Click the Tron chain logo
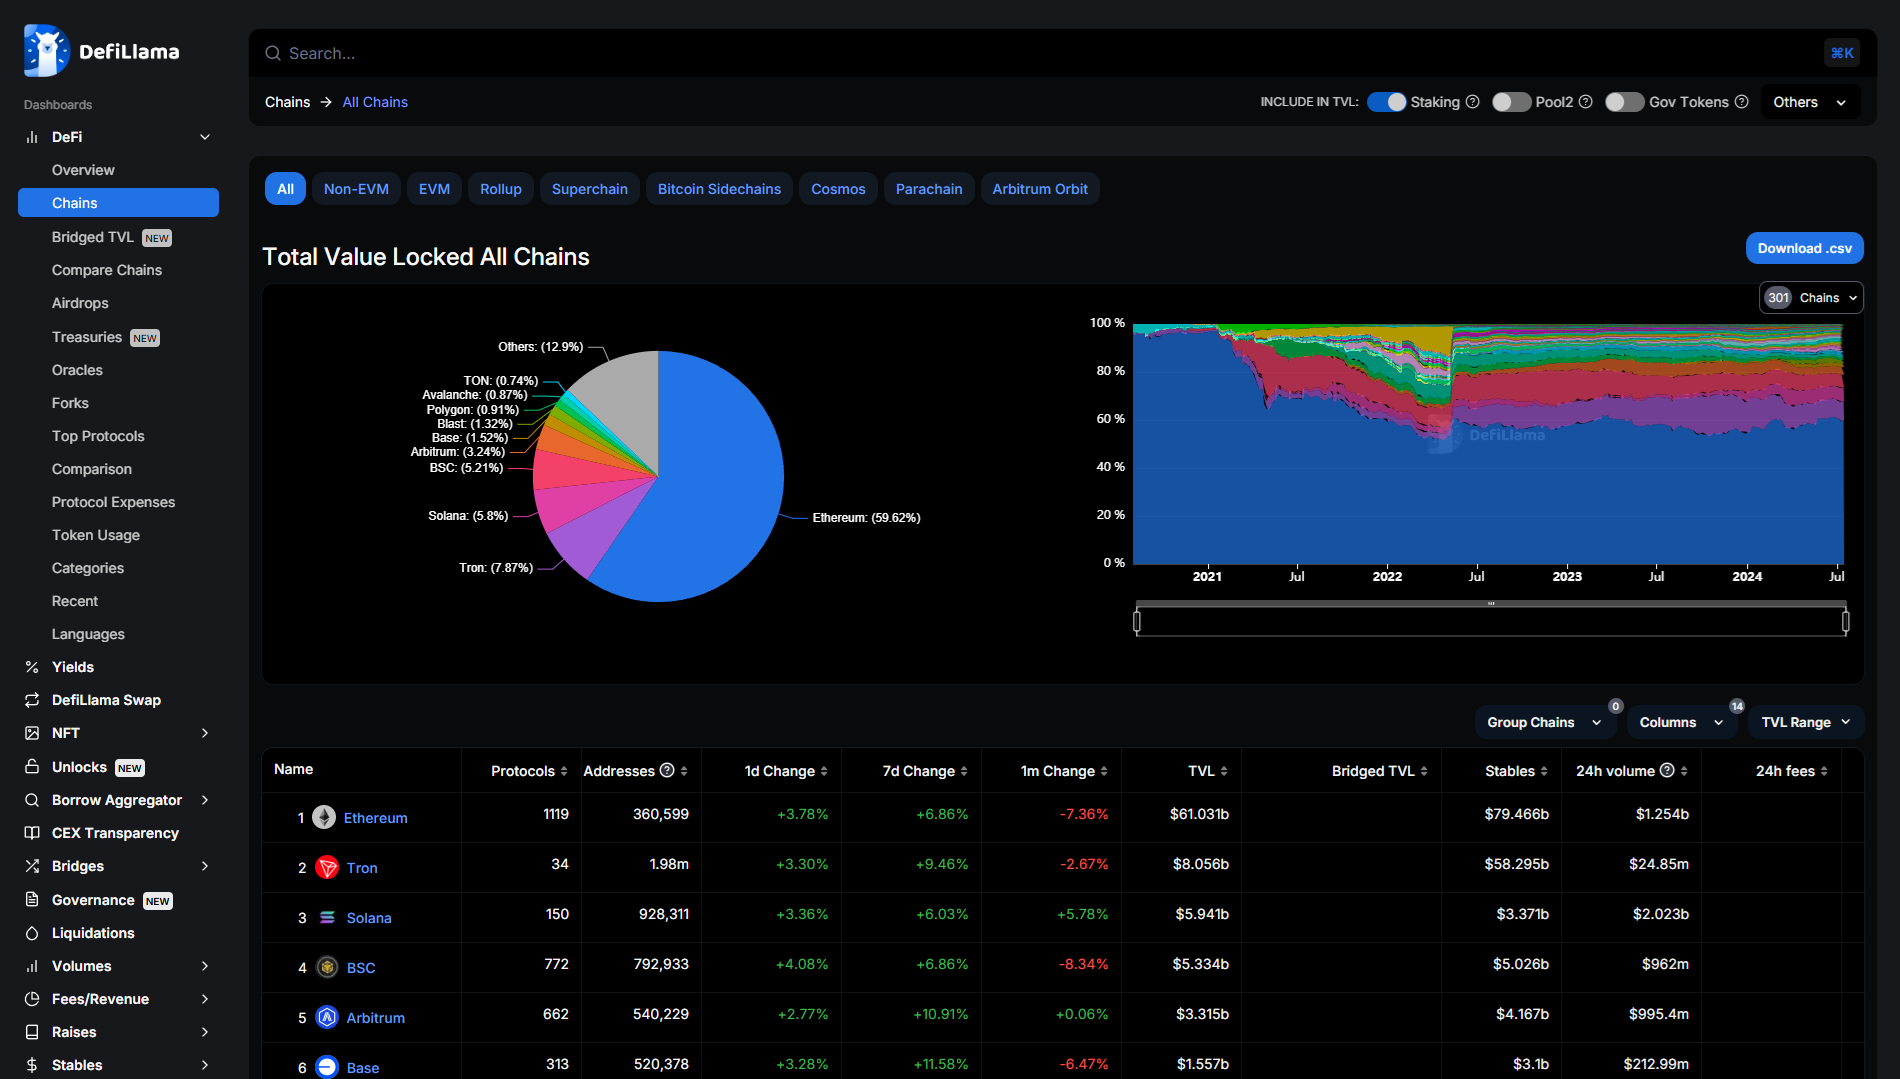The height and width of the screenshot is (1079, 1900). click(327, 867)
